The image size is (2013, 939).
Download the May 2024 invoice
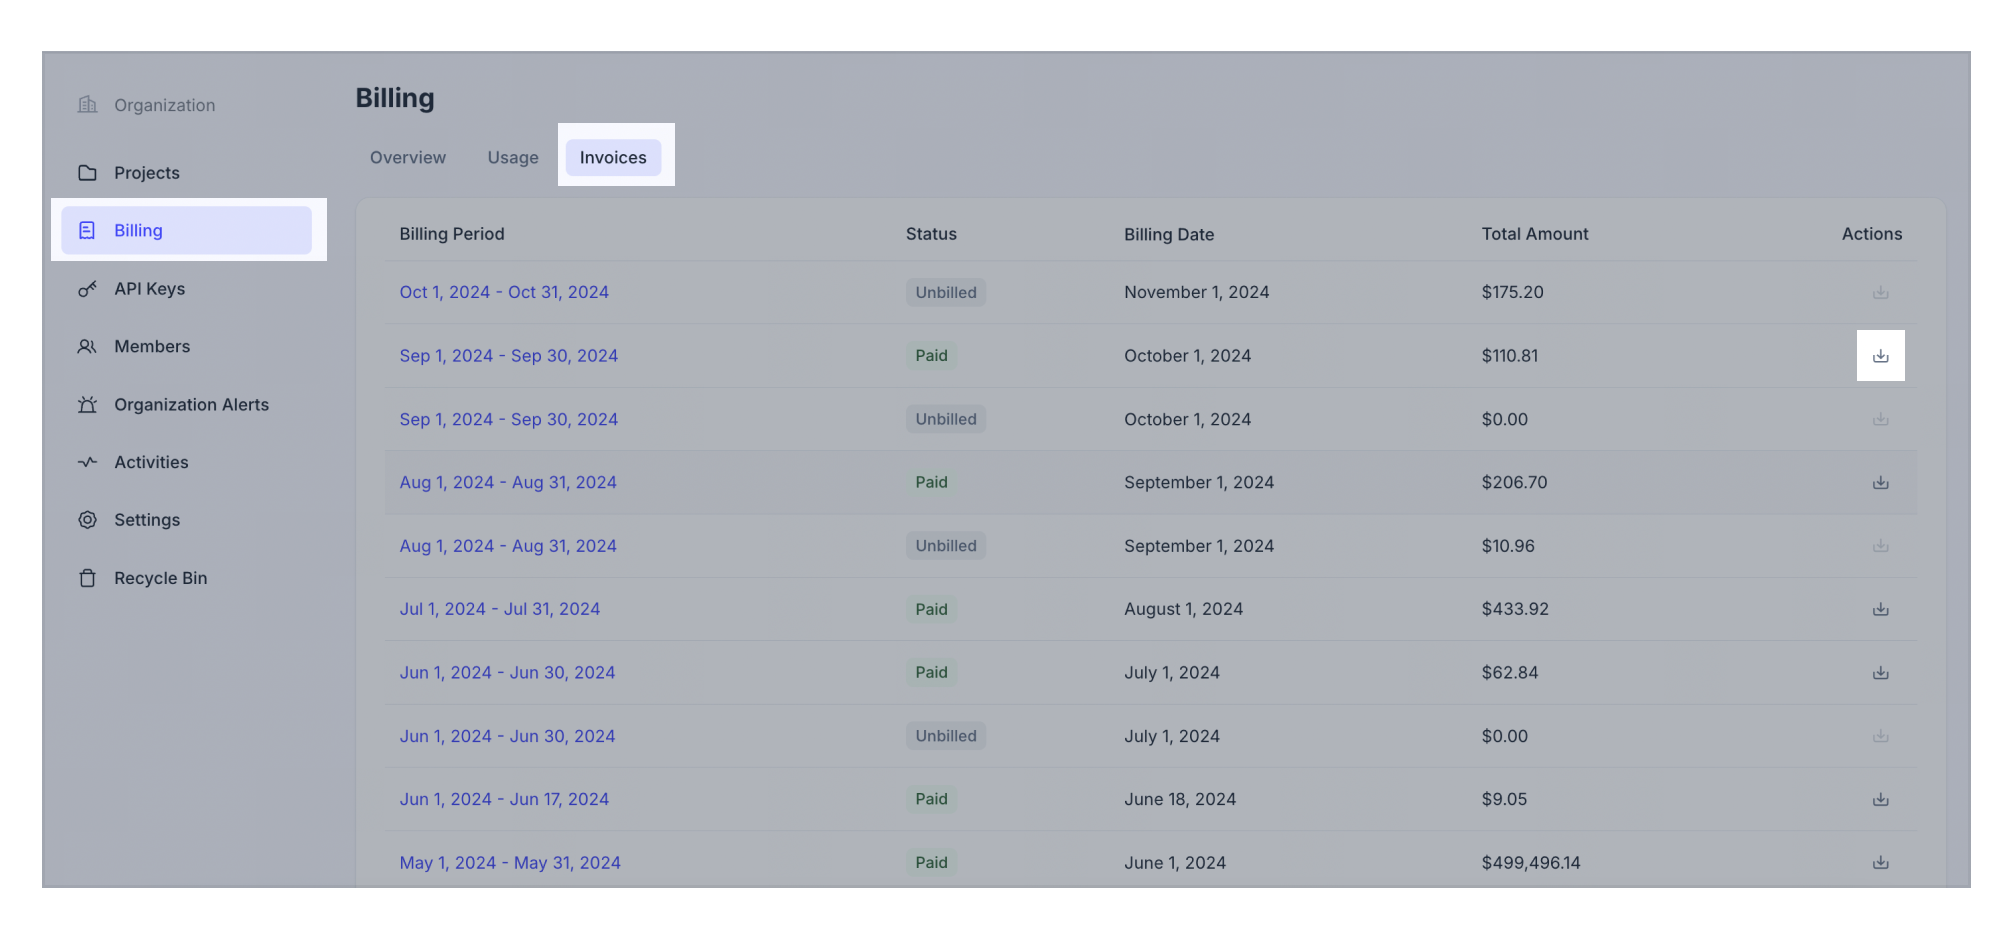tap(1881, 862)
